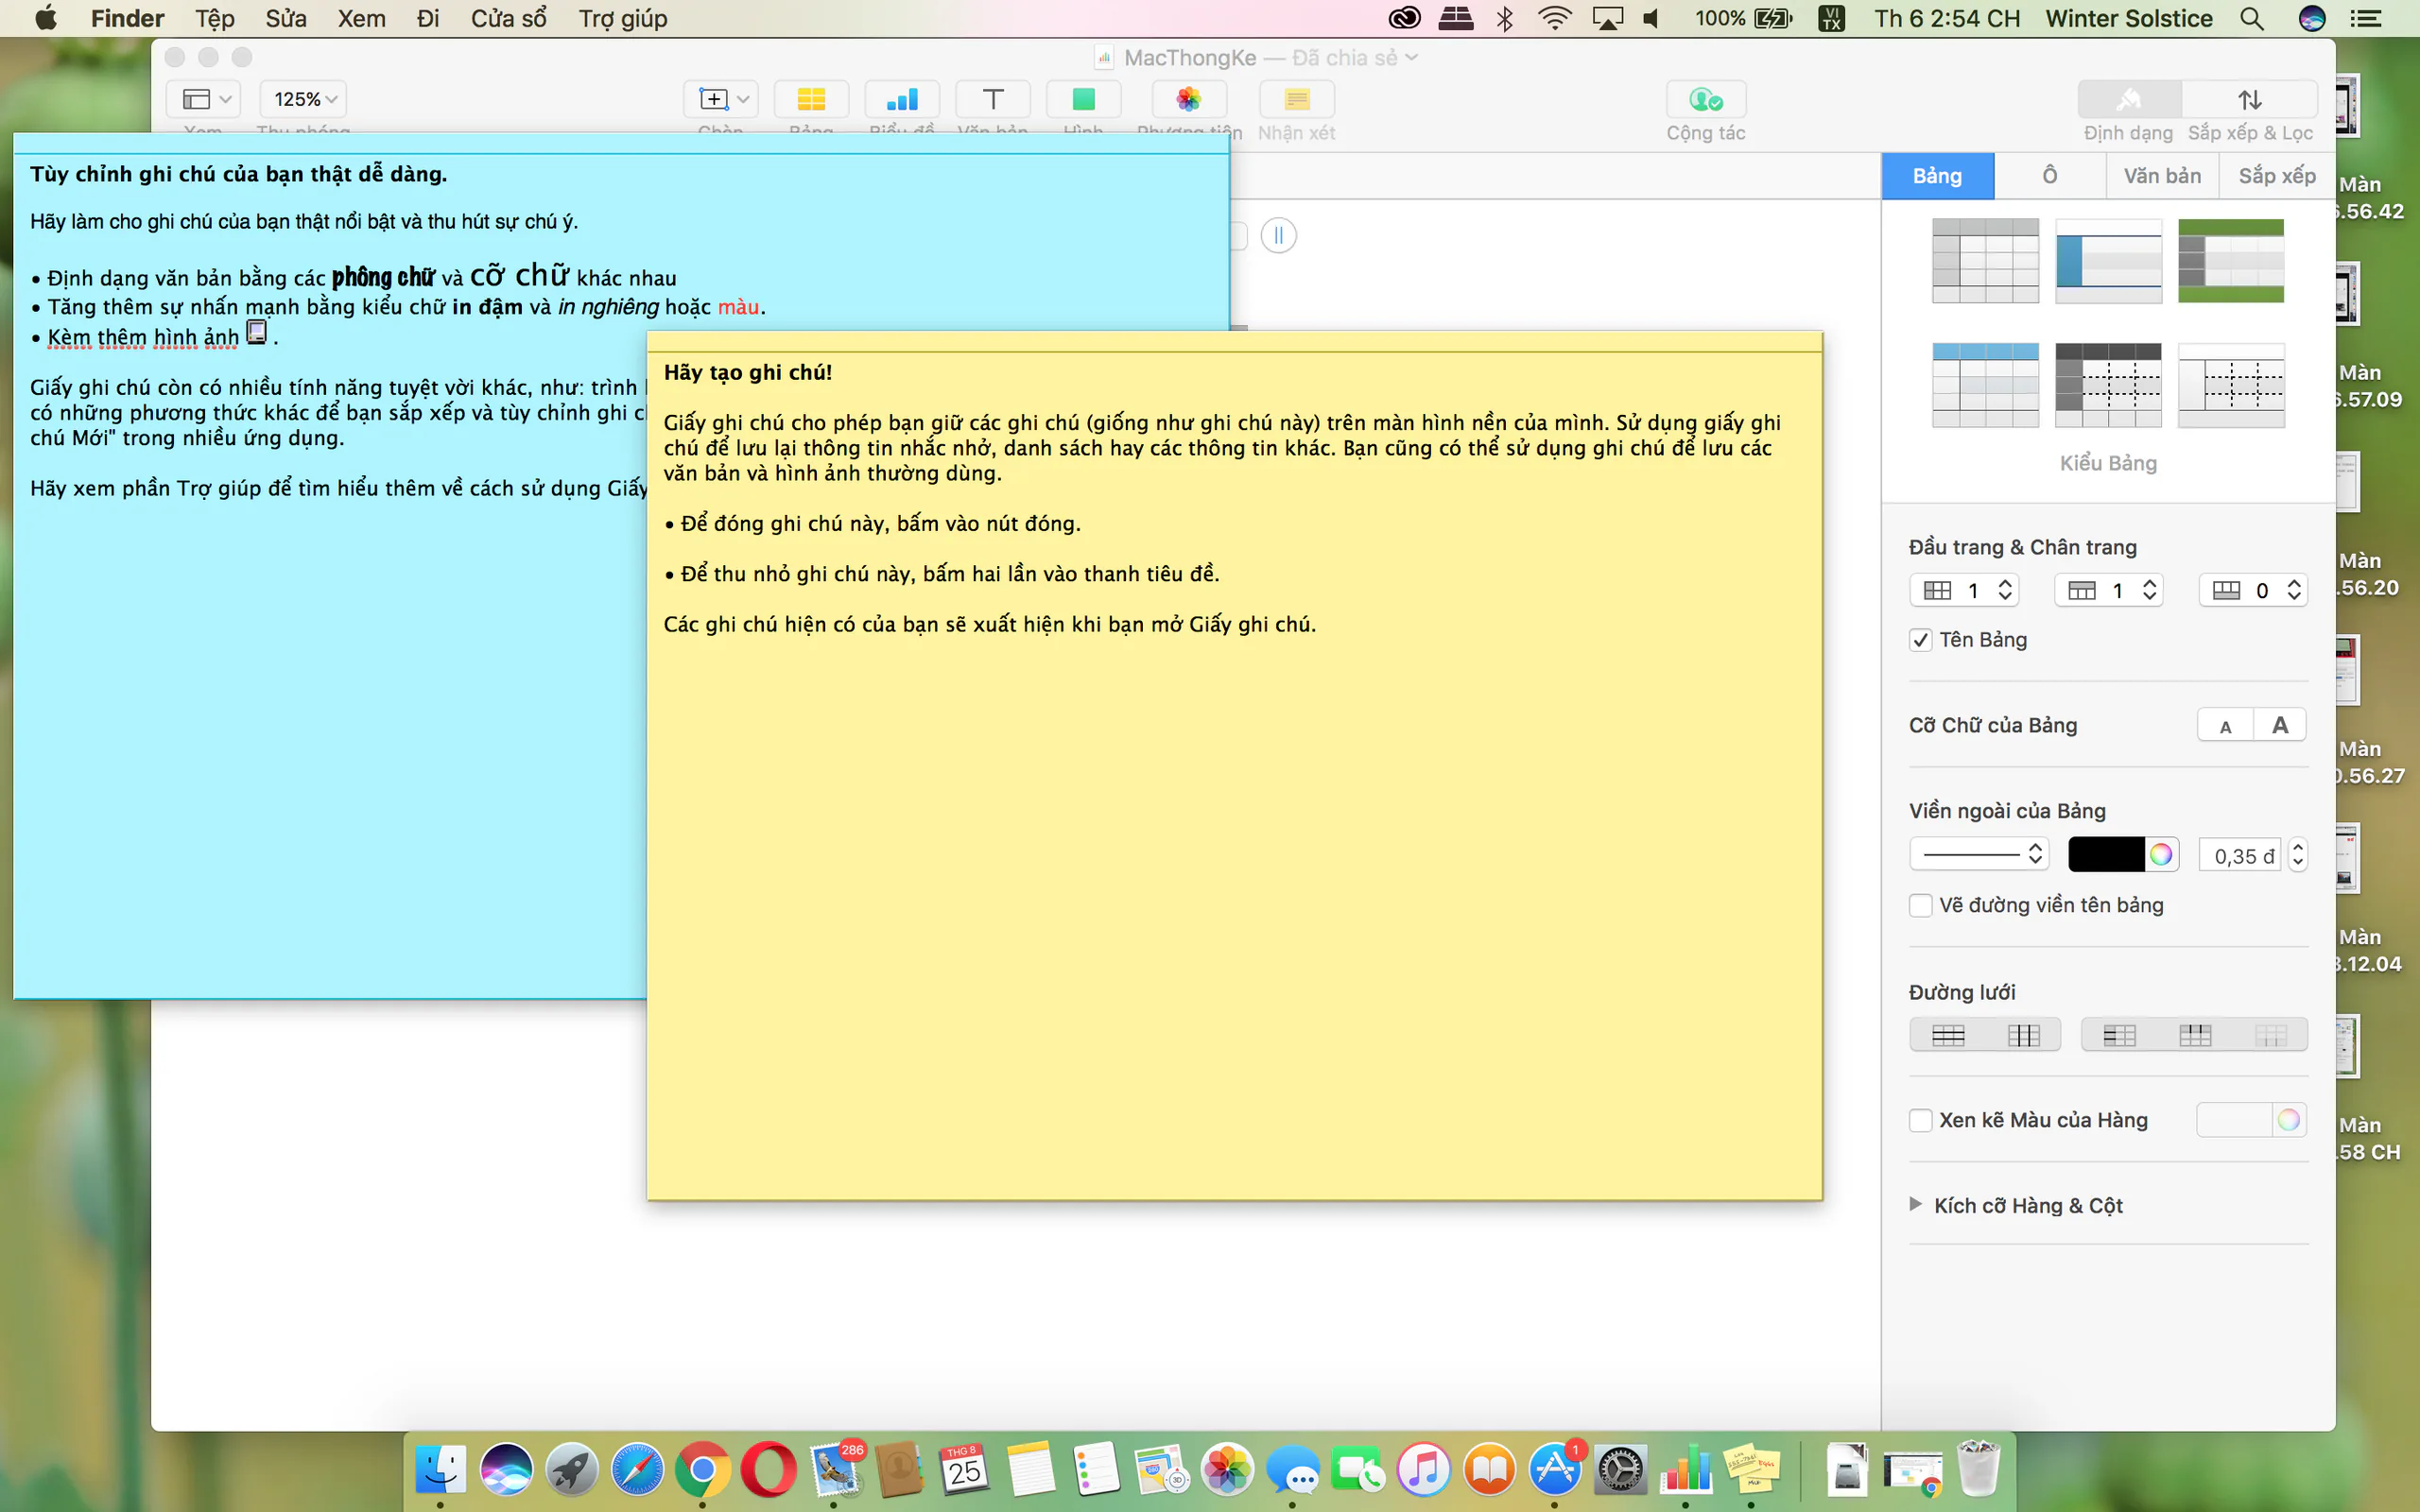Open Safari compass icon in Dock
The image size is (2420, 1512).
point(637,1469)
